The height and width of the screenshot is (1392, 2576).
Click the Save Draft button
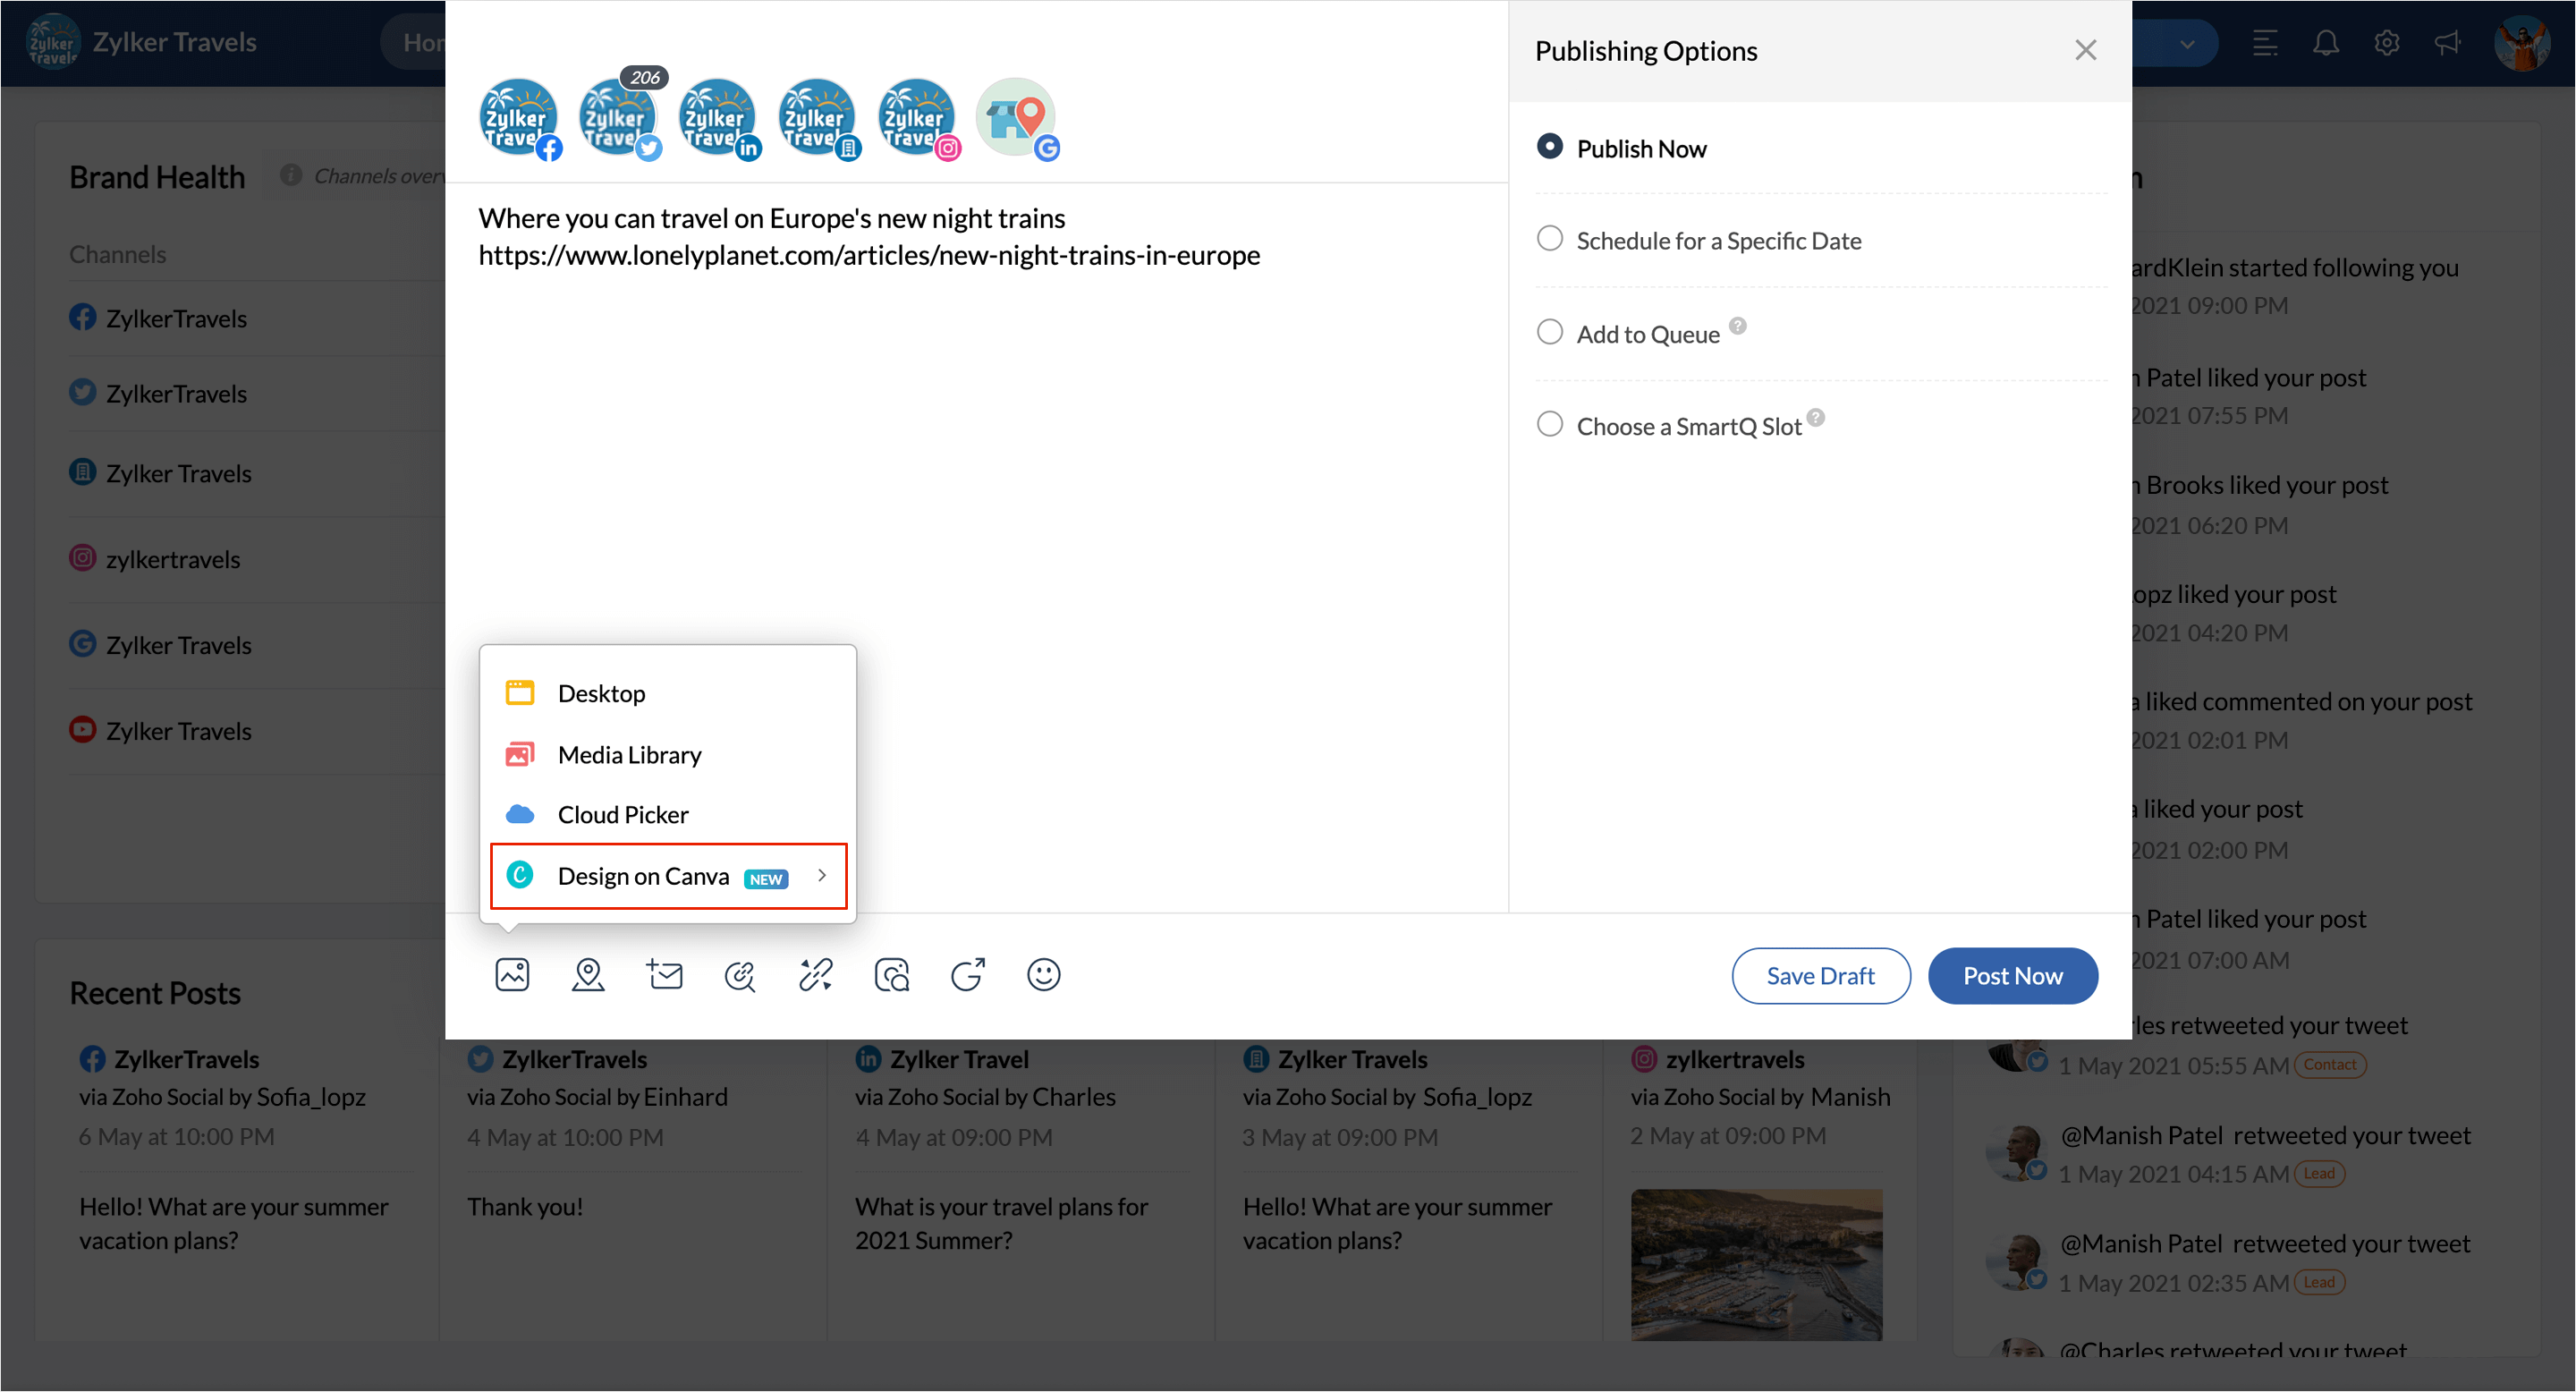point(1820,975)
